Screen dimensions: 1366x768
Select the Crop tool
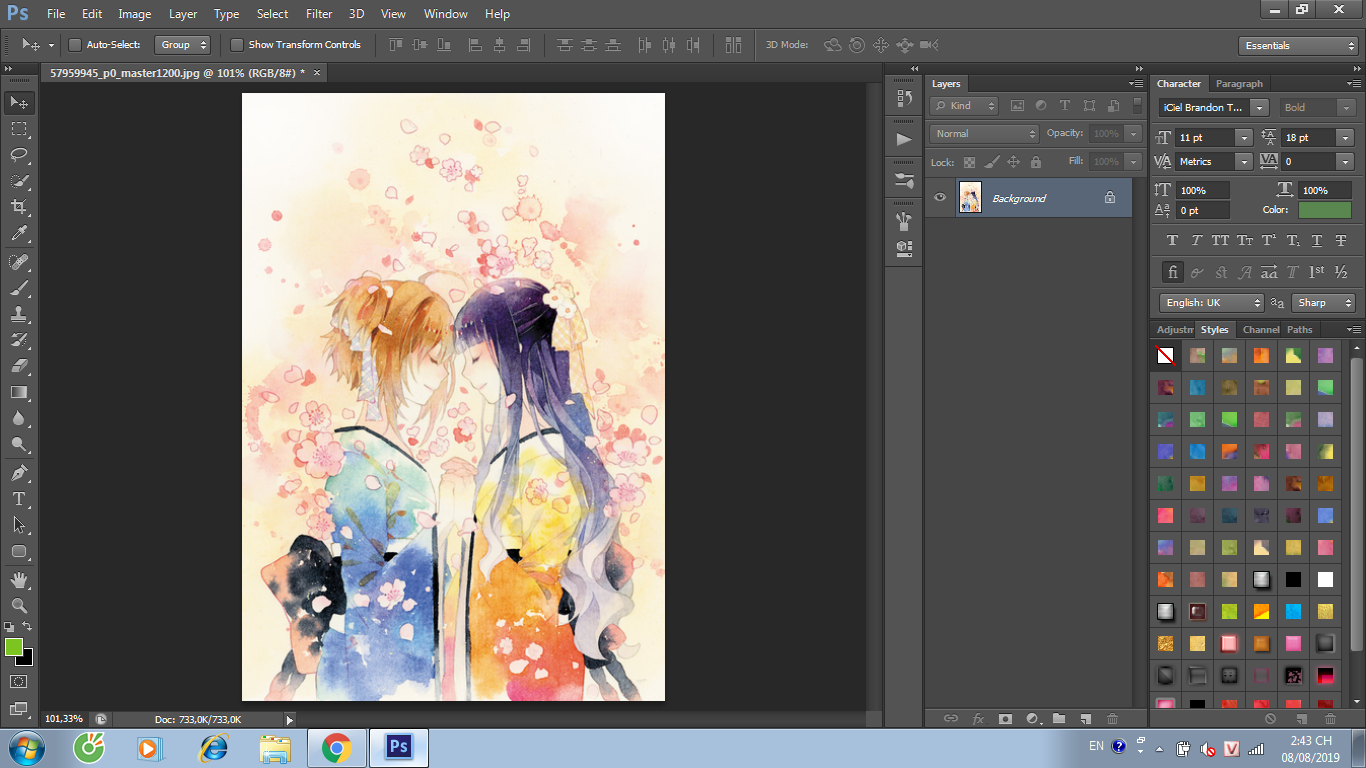pos(19,207)
